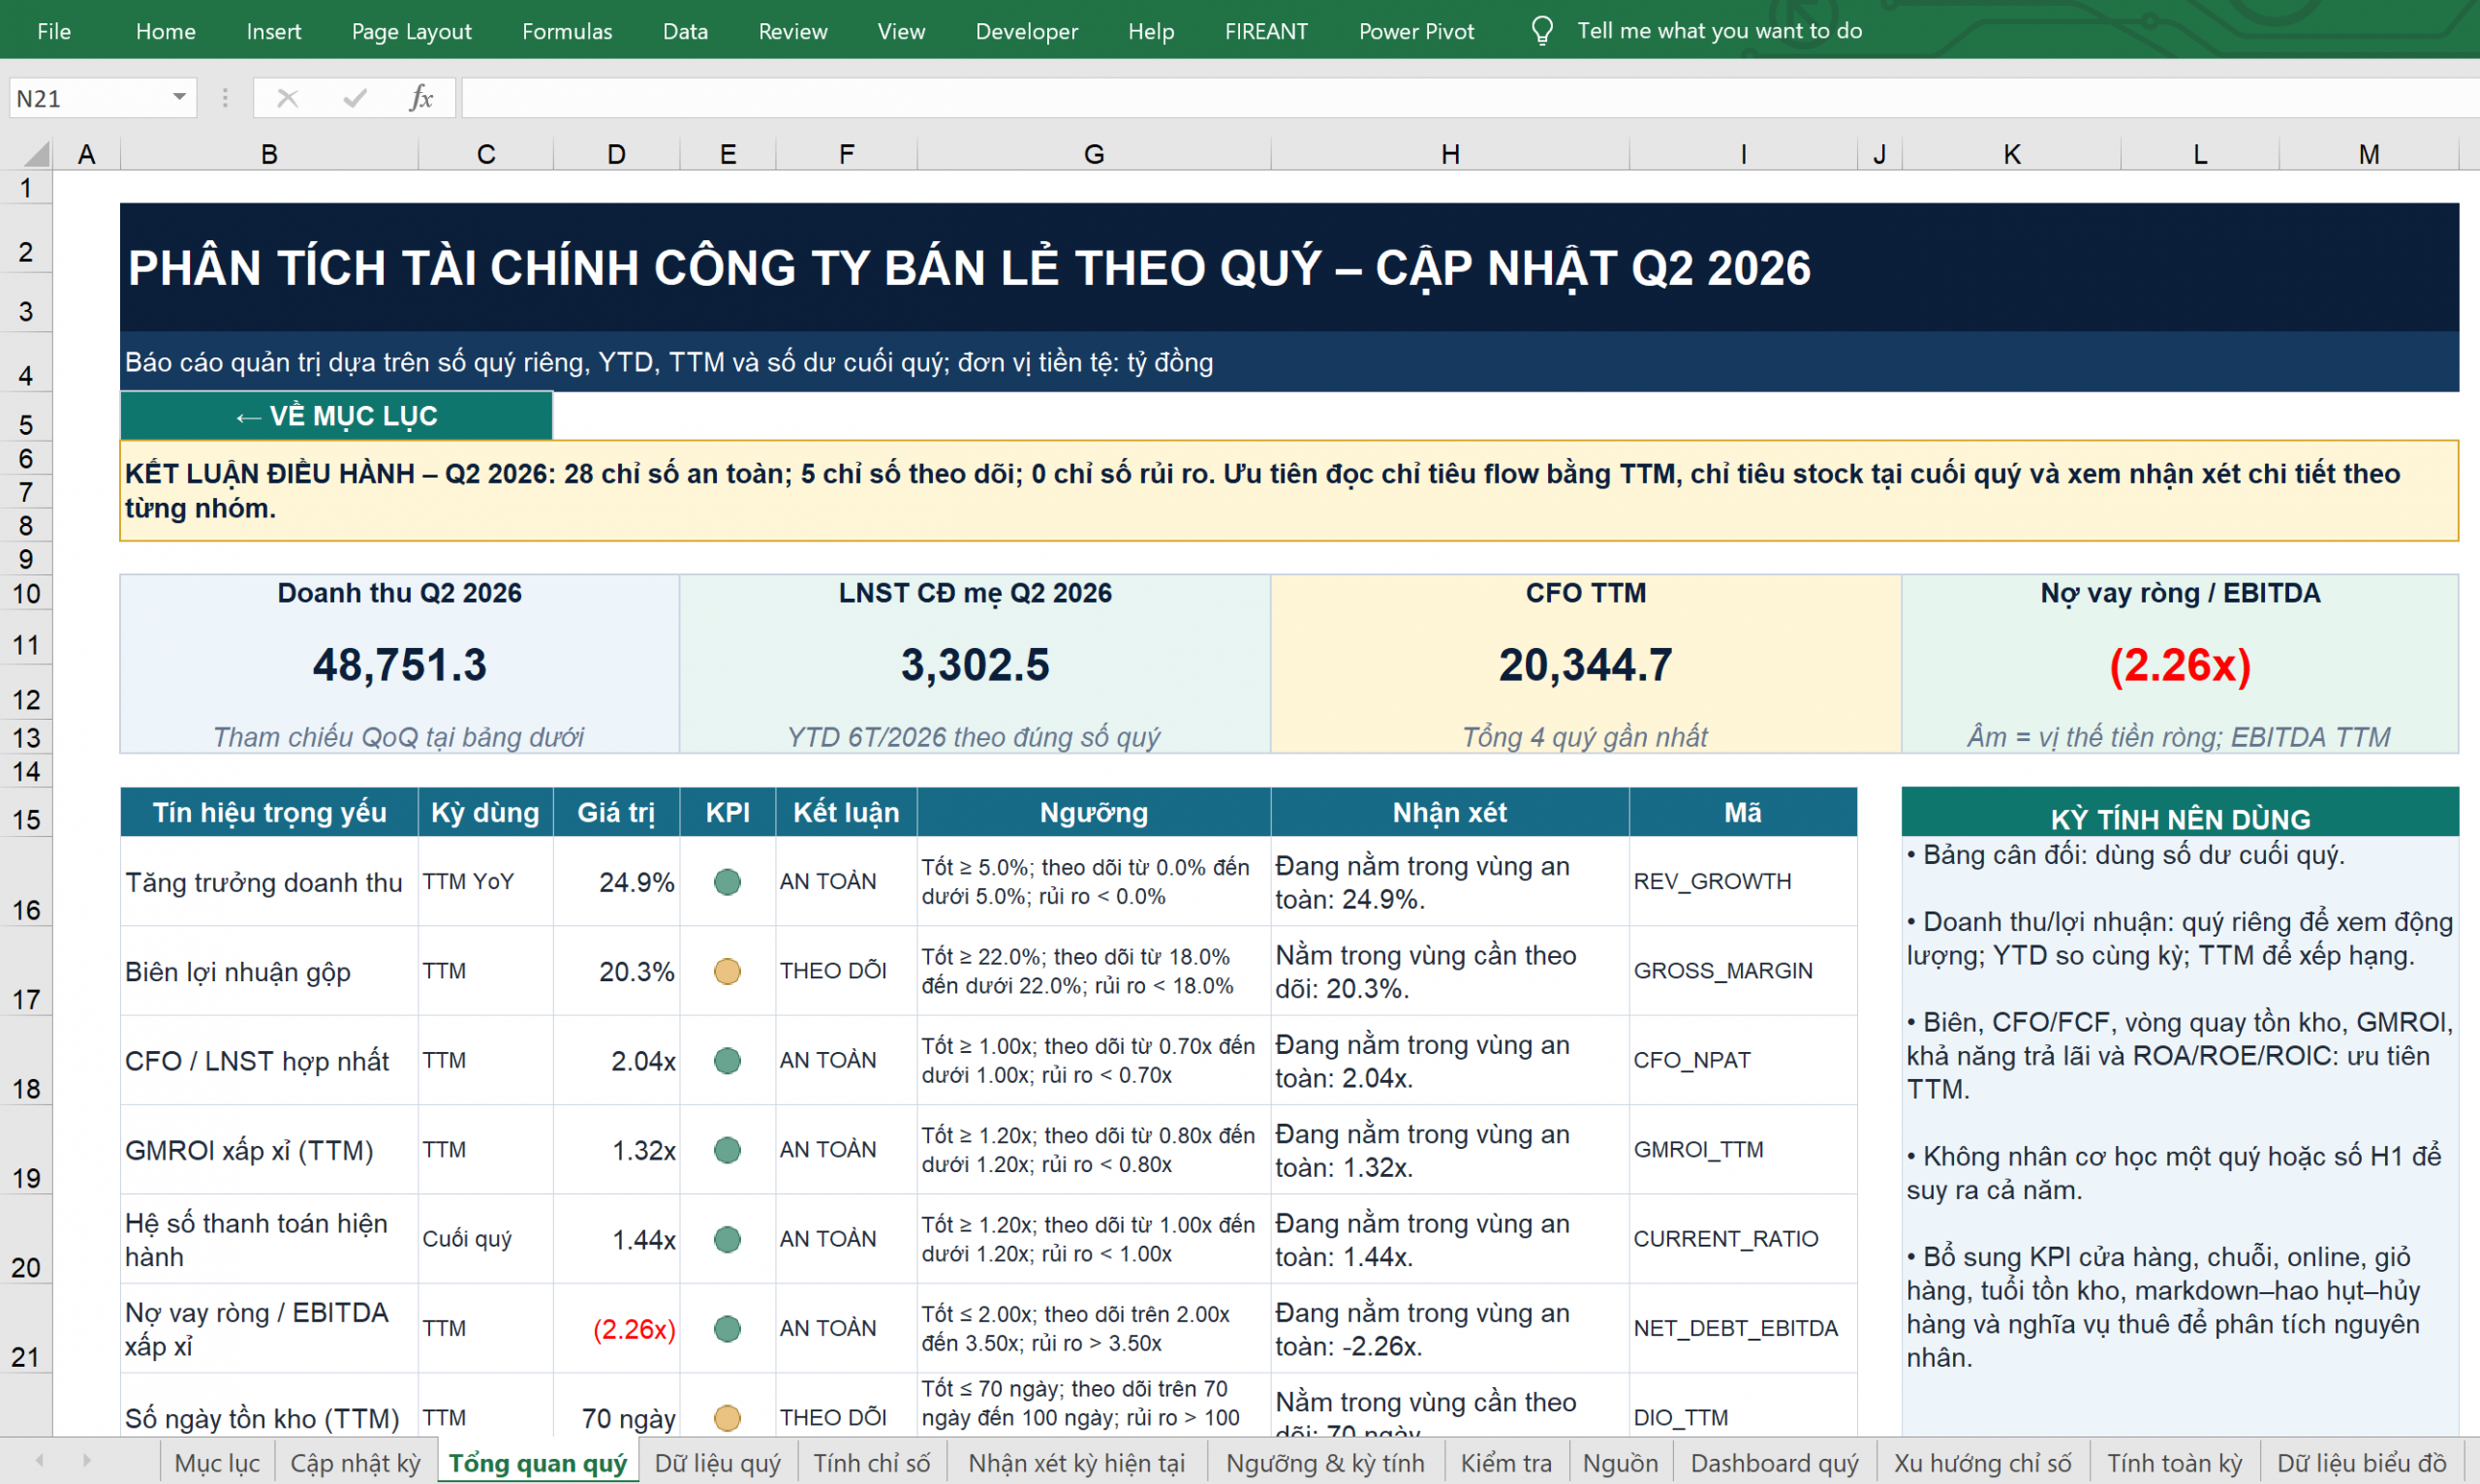Click the formula bar input area
The width and height of the screenshot is (2480, 1484).
pos(1468,98)
